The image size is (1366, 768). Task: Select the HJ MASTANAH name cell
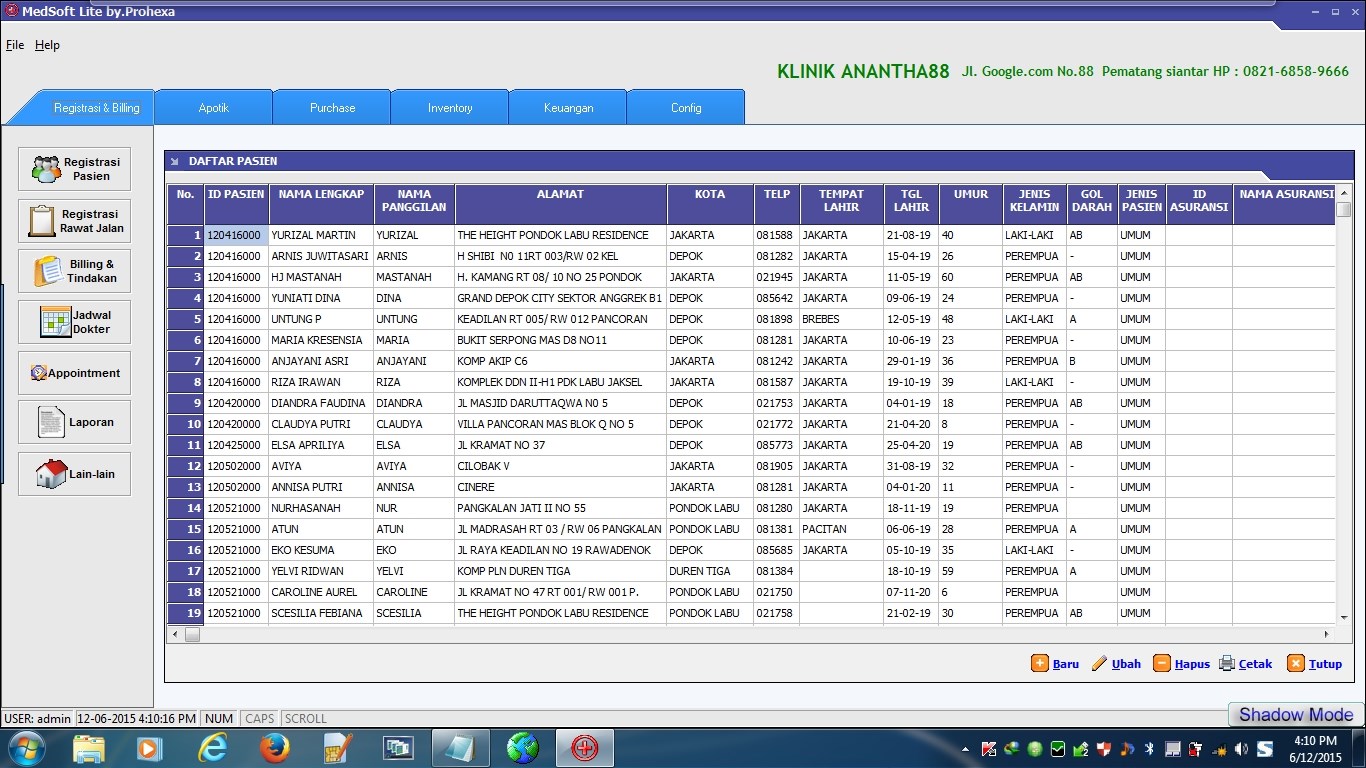pyautogui.click(x=321, y=277)
